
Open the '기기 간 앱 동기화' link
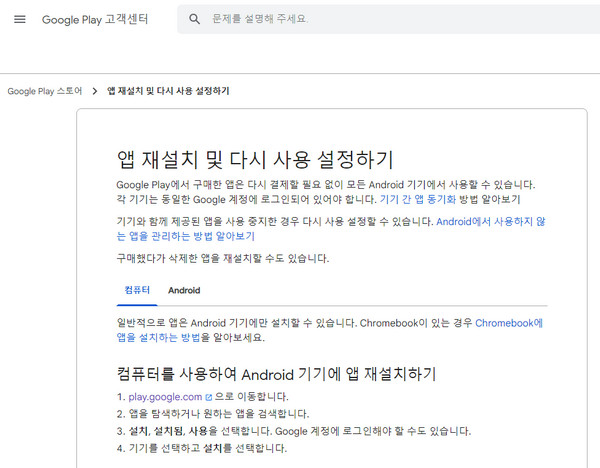[x=417, y=199]
